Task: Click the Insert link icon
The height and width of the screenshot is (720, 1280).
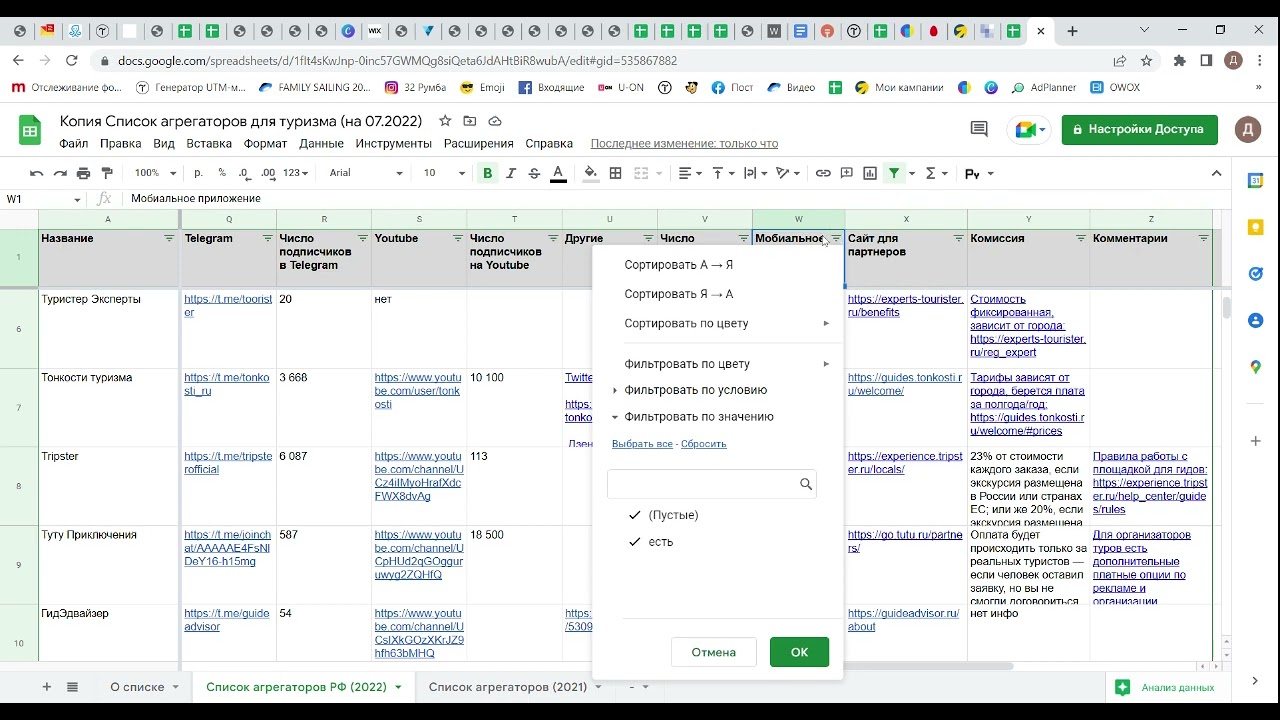Action: click(x=823, y=173)
